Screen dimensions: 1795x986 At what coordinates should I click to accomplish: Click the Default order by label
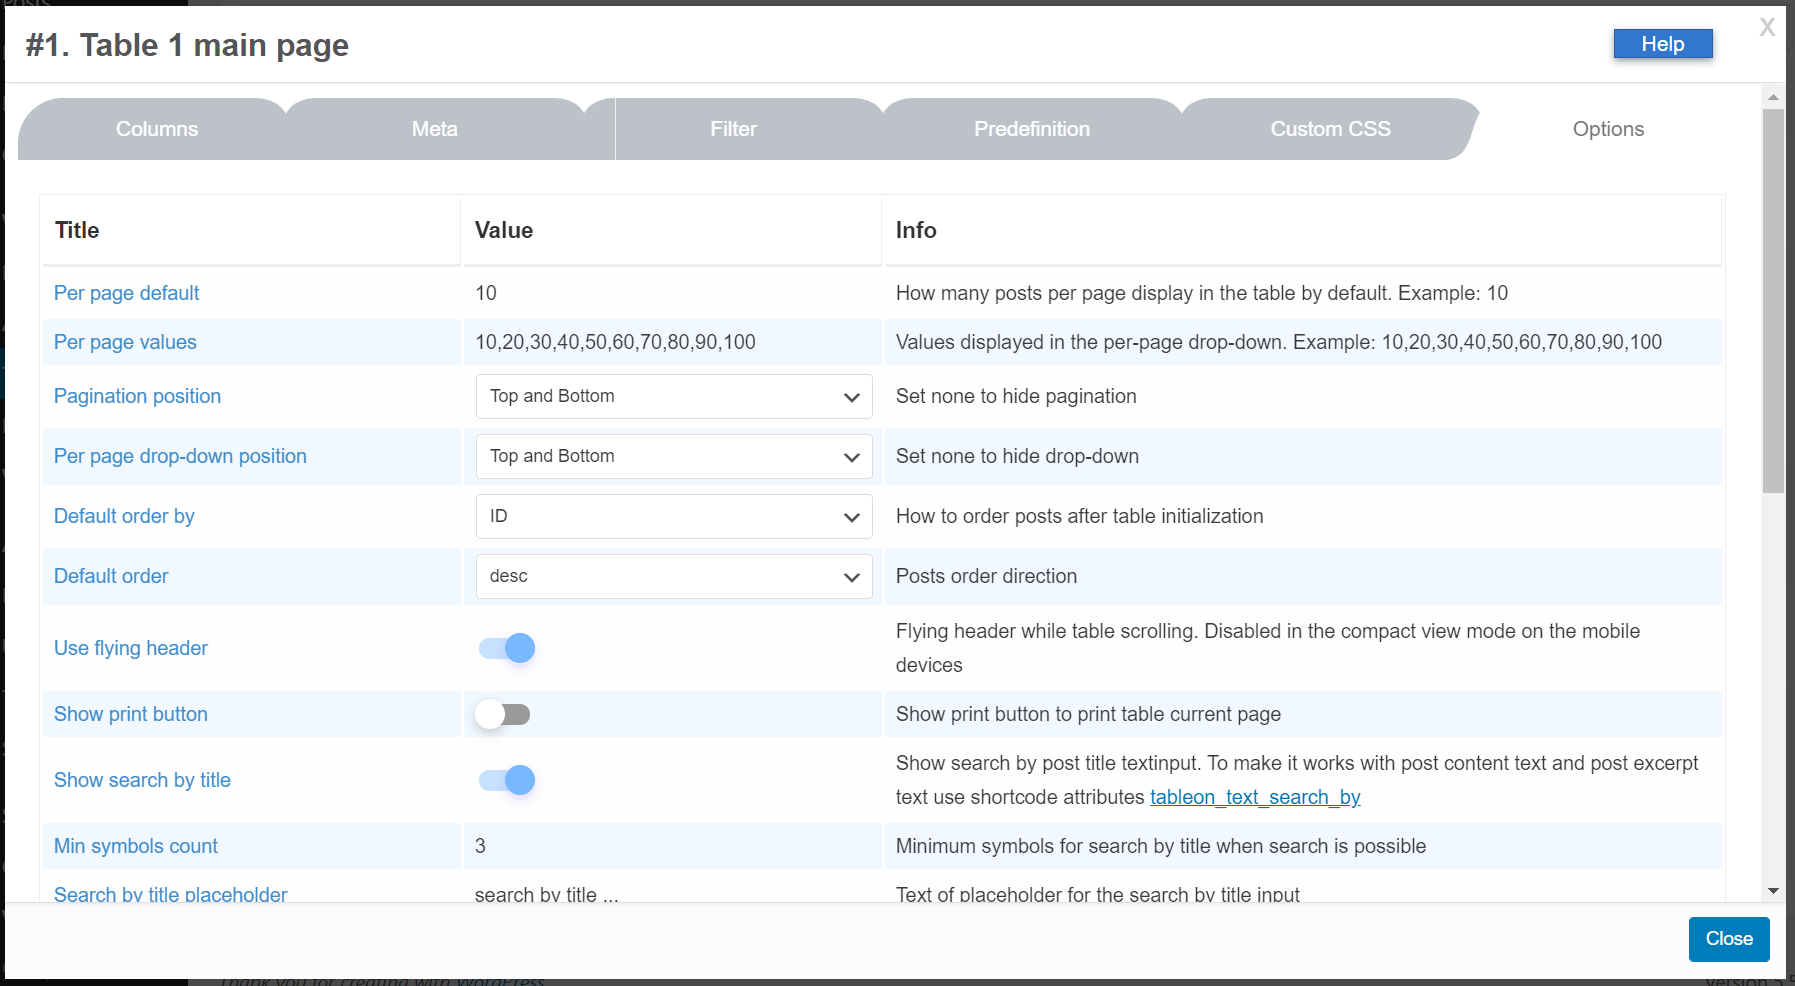(x=124, y=516)
